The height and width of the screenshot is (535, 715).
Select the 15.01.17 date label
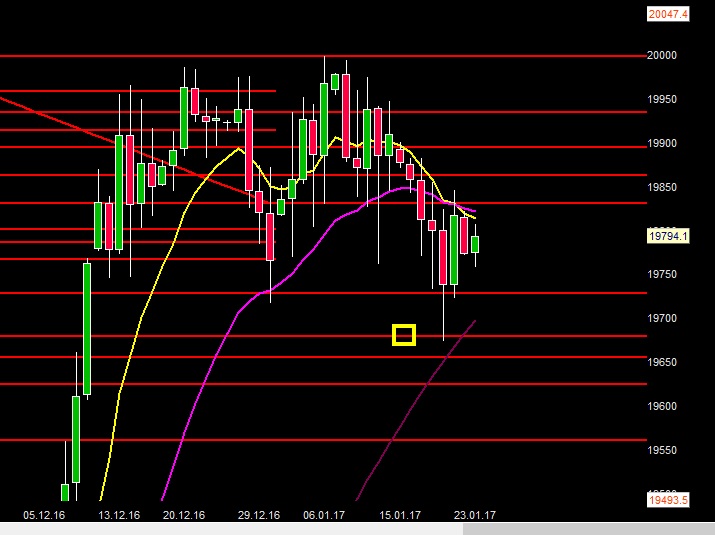(x=400, y=515)
